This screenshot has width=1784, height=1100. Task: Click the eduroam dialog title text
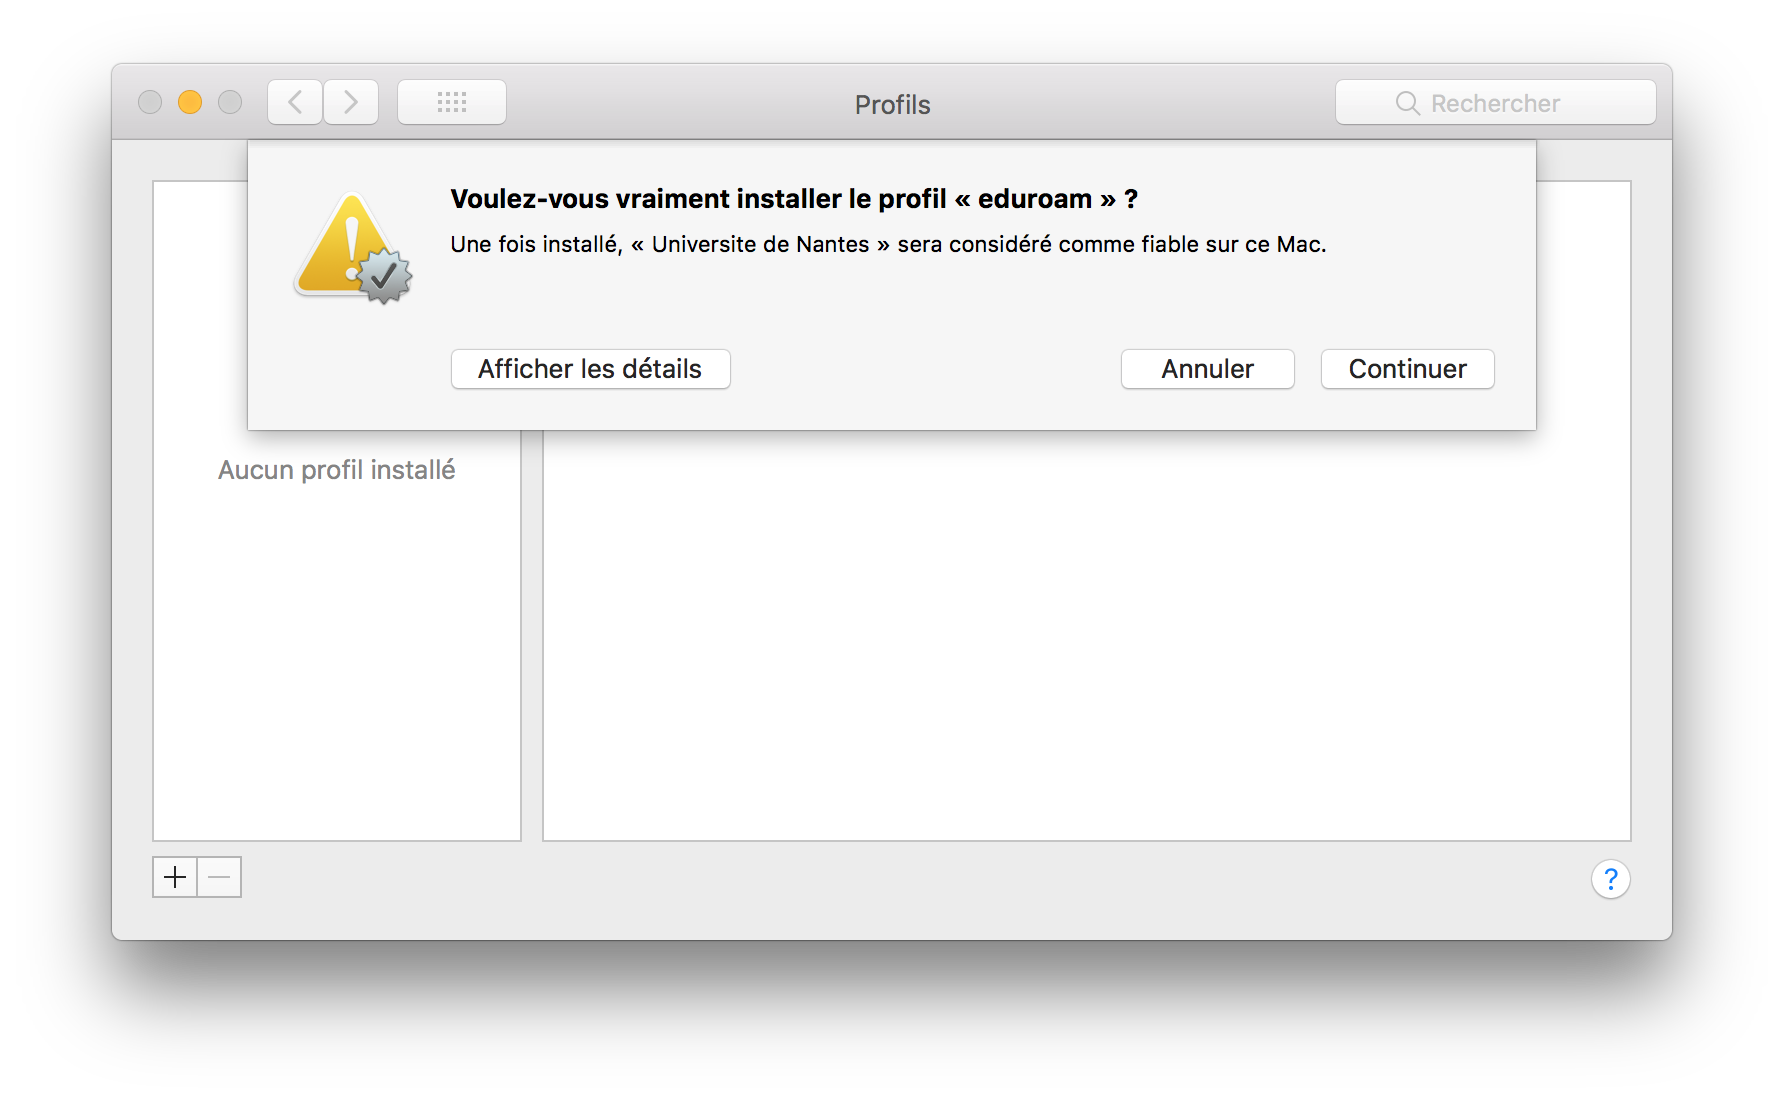(792, 198)
